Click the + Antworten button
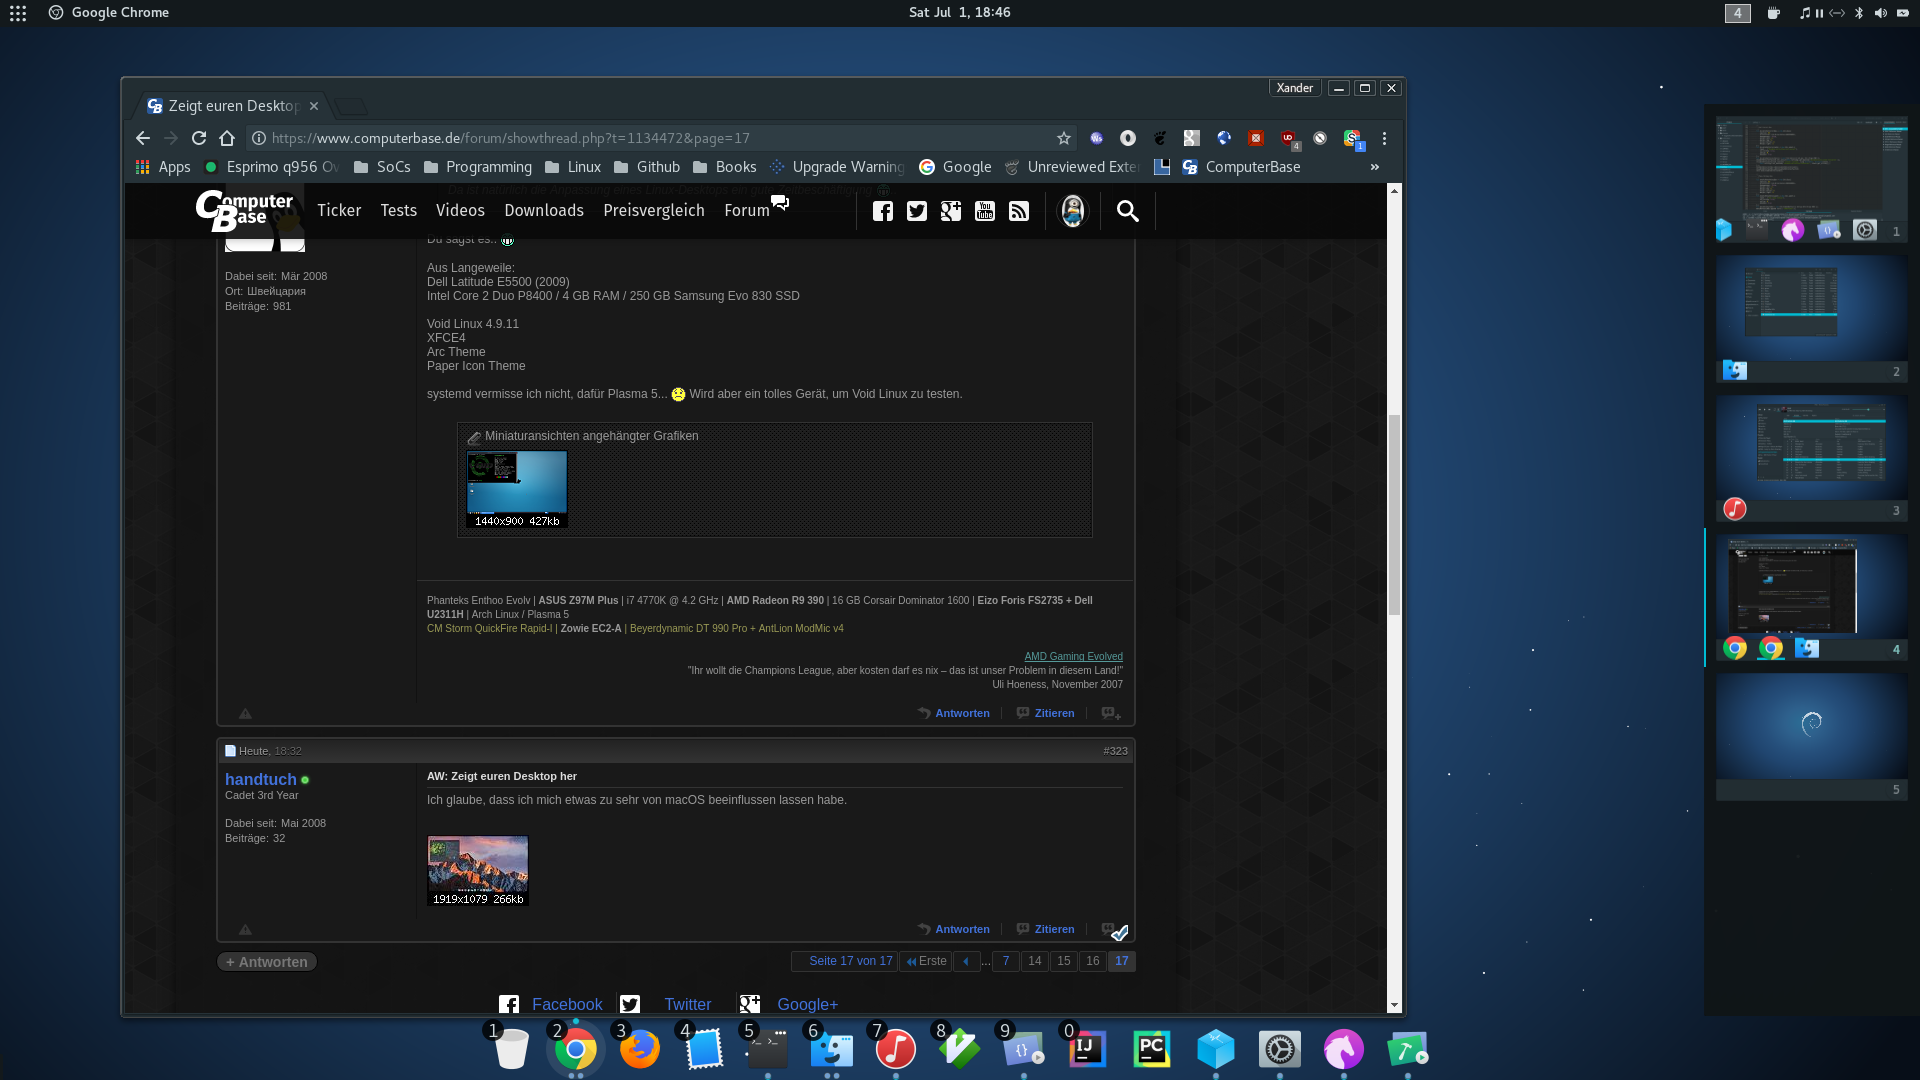The height and width of the screenshot is (1080, 1920). click(x=267, y=962)
